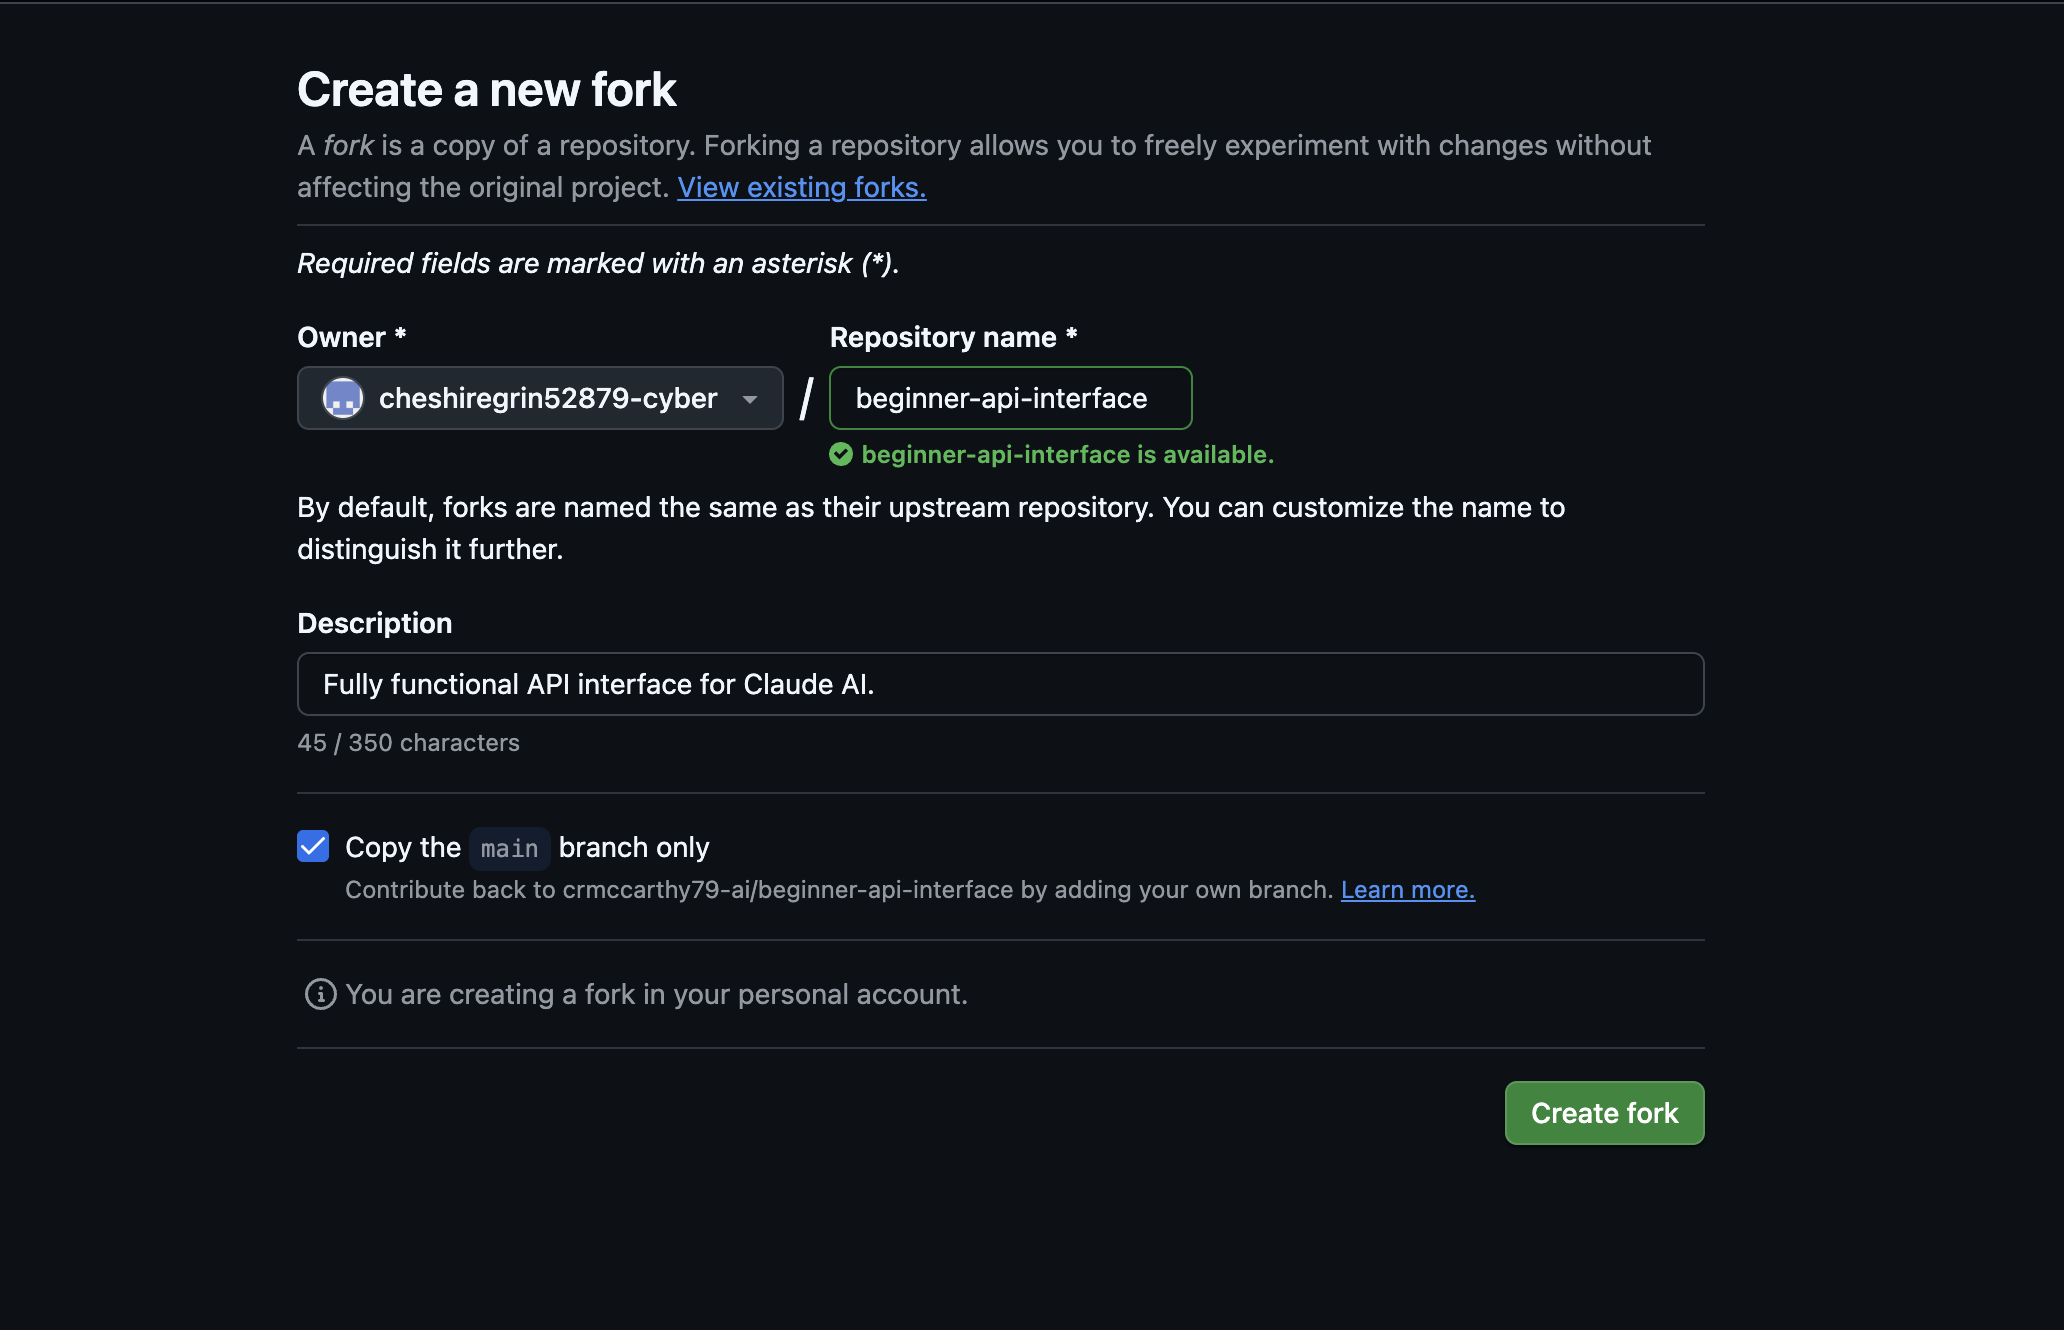Click the '45 / 350 characters' counter text

408,743
